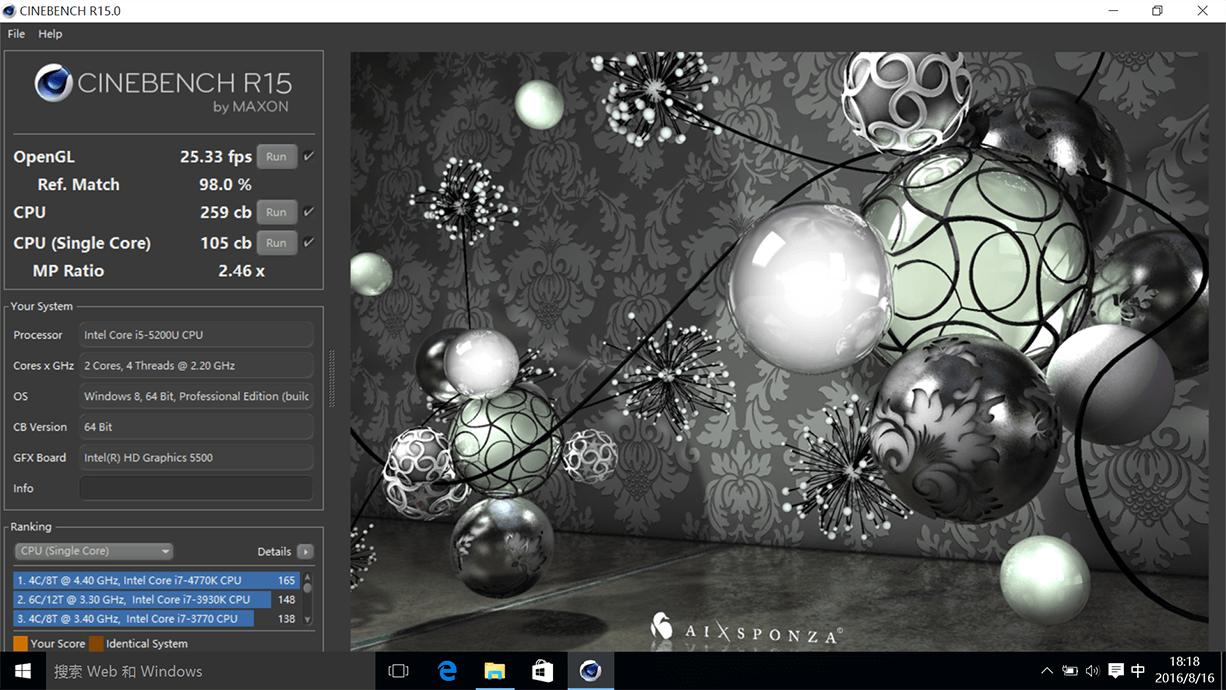Screen dimensions: 1226x690
Task: Open the CPU (Single Core) ranking dropdown
Action: pyautogui.click(x=93, y=551)
